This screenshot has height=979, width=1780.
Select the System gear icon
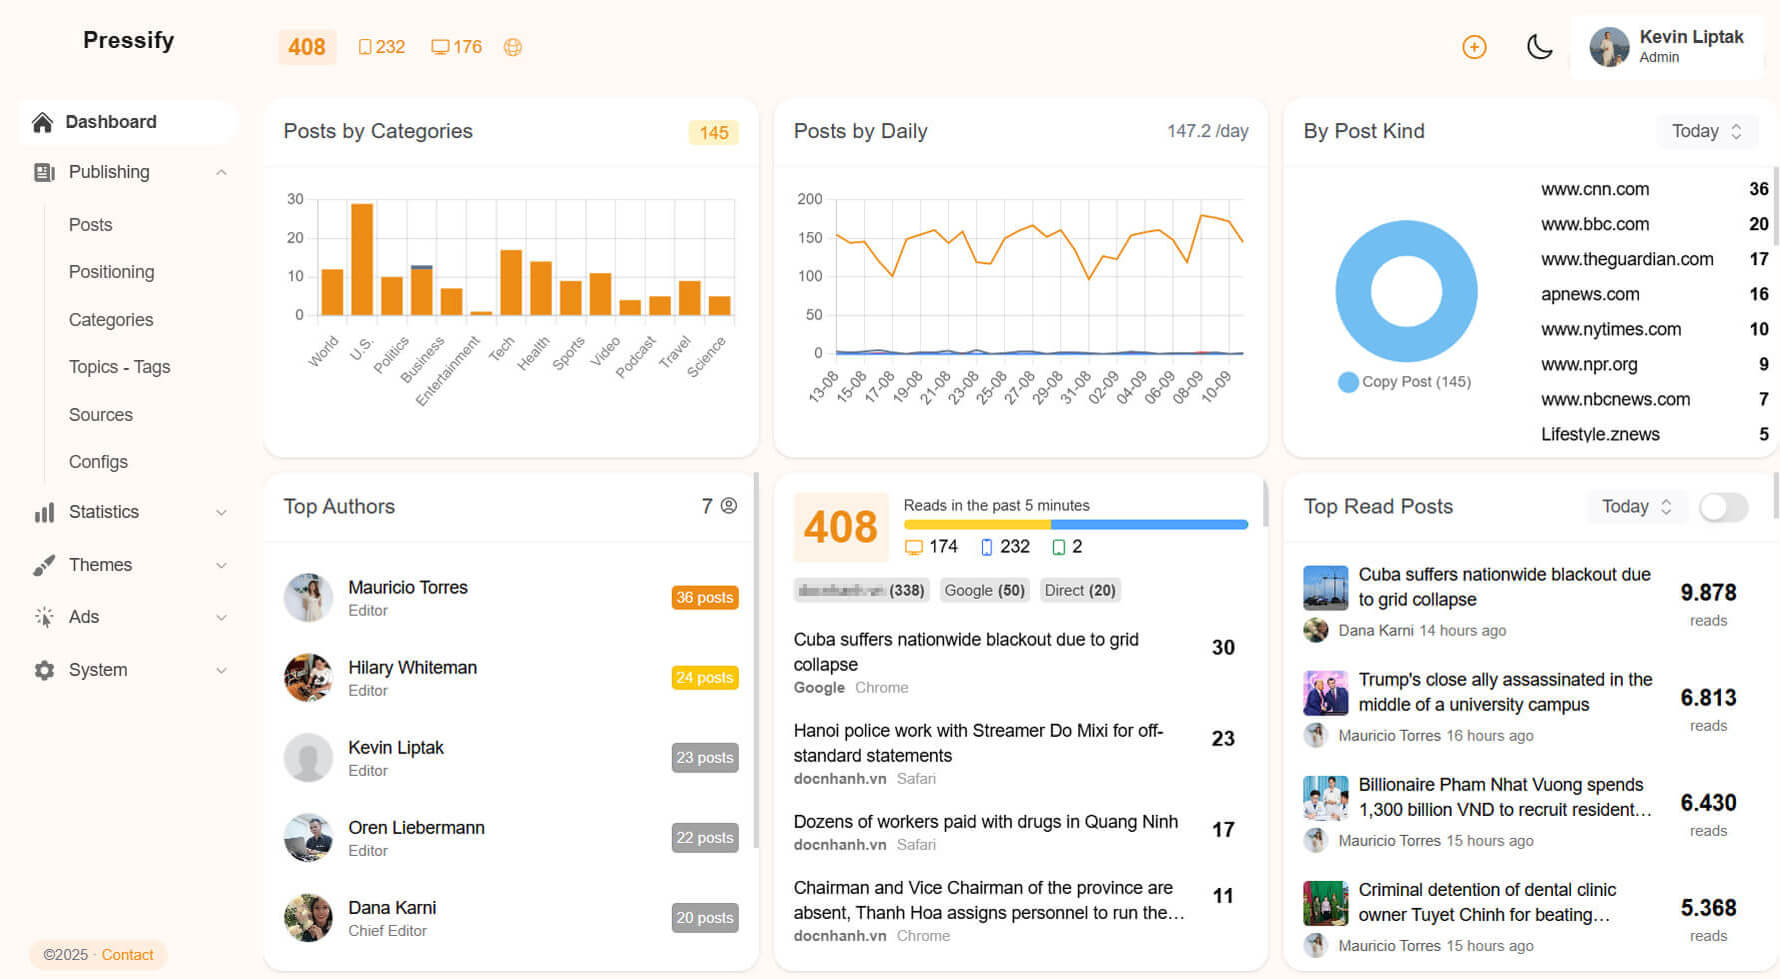click(44, 670)
